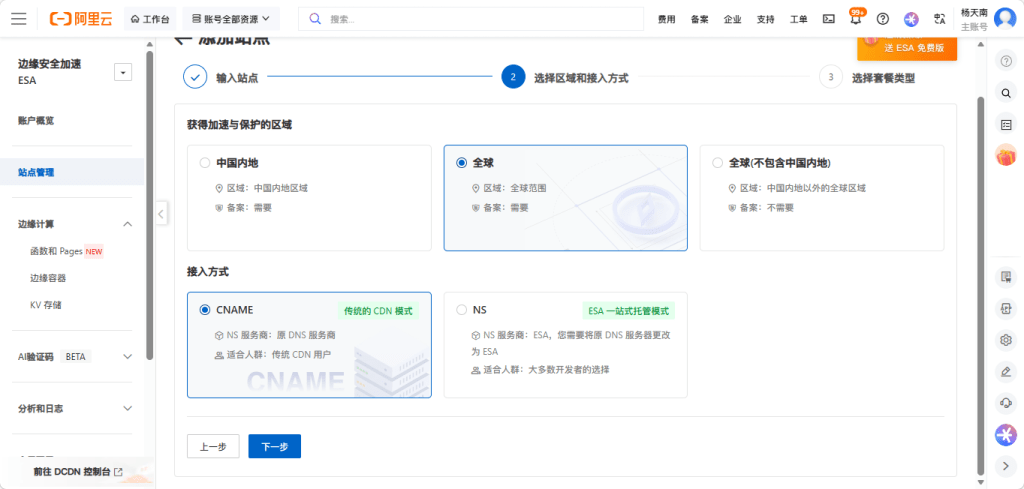Open notifications bell with 99+ badge
The width and height of the screenshot is (1024, 489).
click(856, 18)
